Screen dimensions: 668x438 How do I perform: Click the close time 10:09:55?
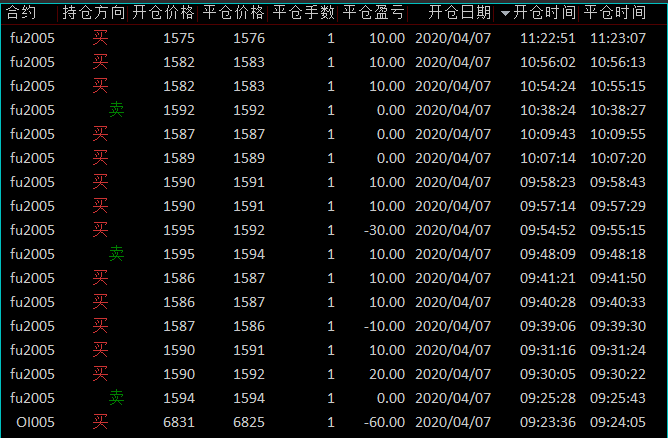pos(618,134)
